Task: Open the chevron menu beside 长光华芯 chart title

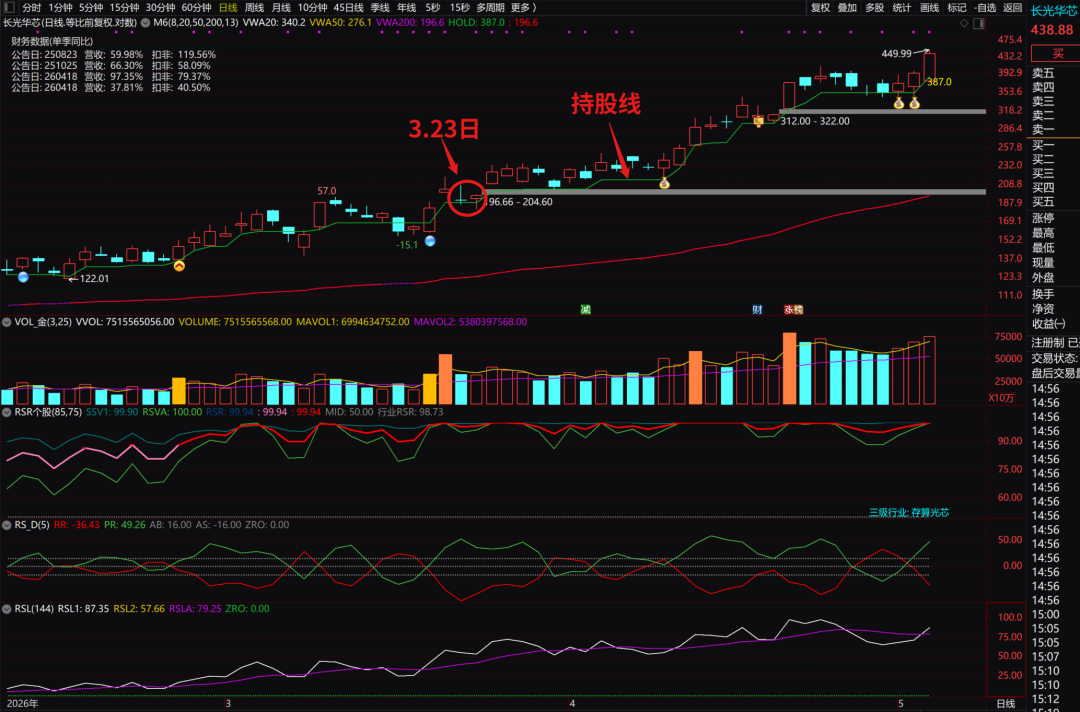Action: (145, 23)
